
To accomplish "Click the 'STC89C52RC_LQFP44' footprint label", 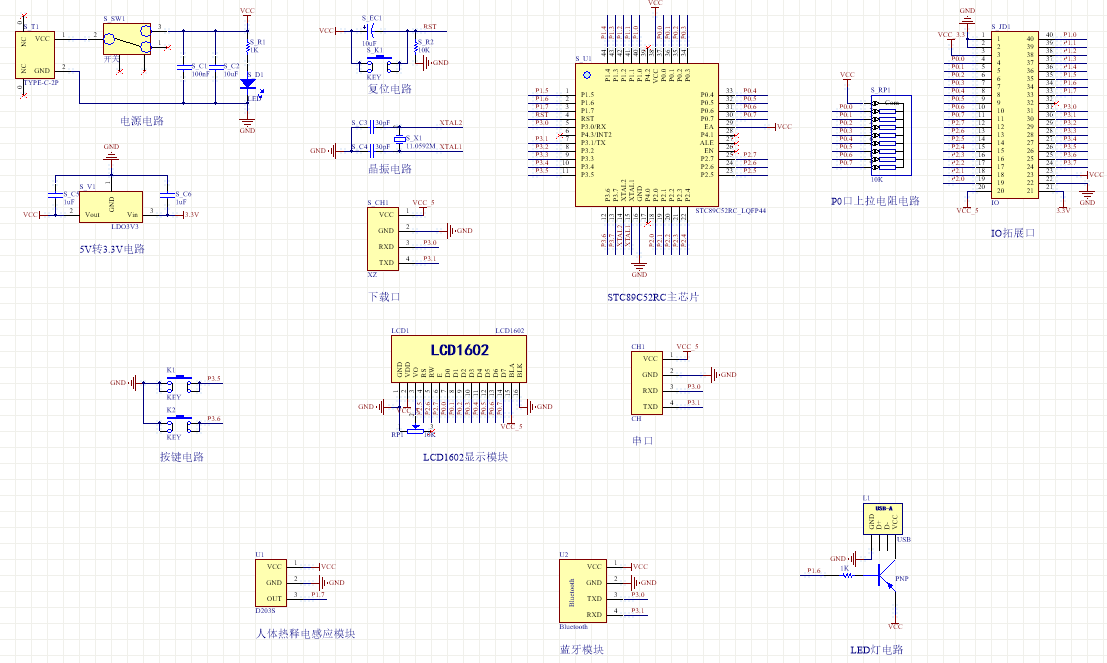I will coord(730,210).
